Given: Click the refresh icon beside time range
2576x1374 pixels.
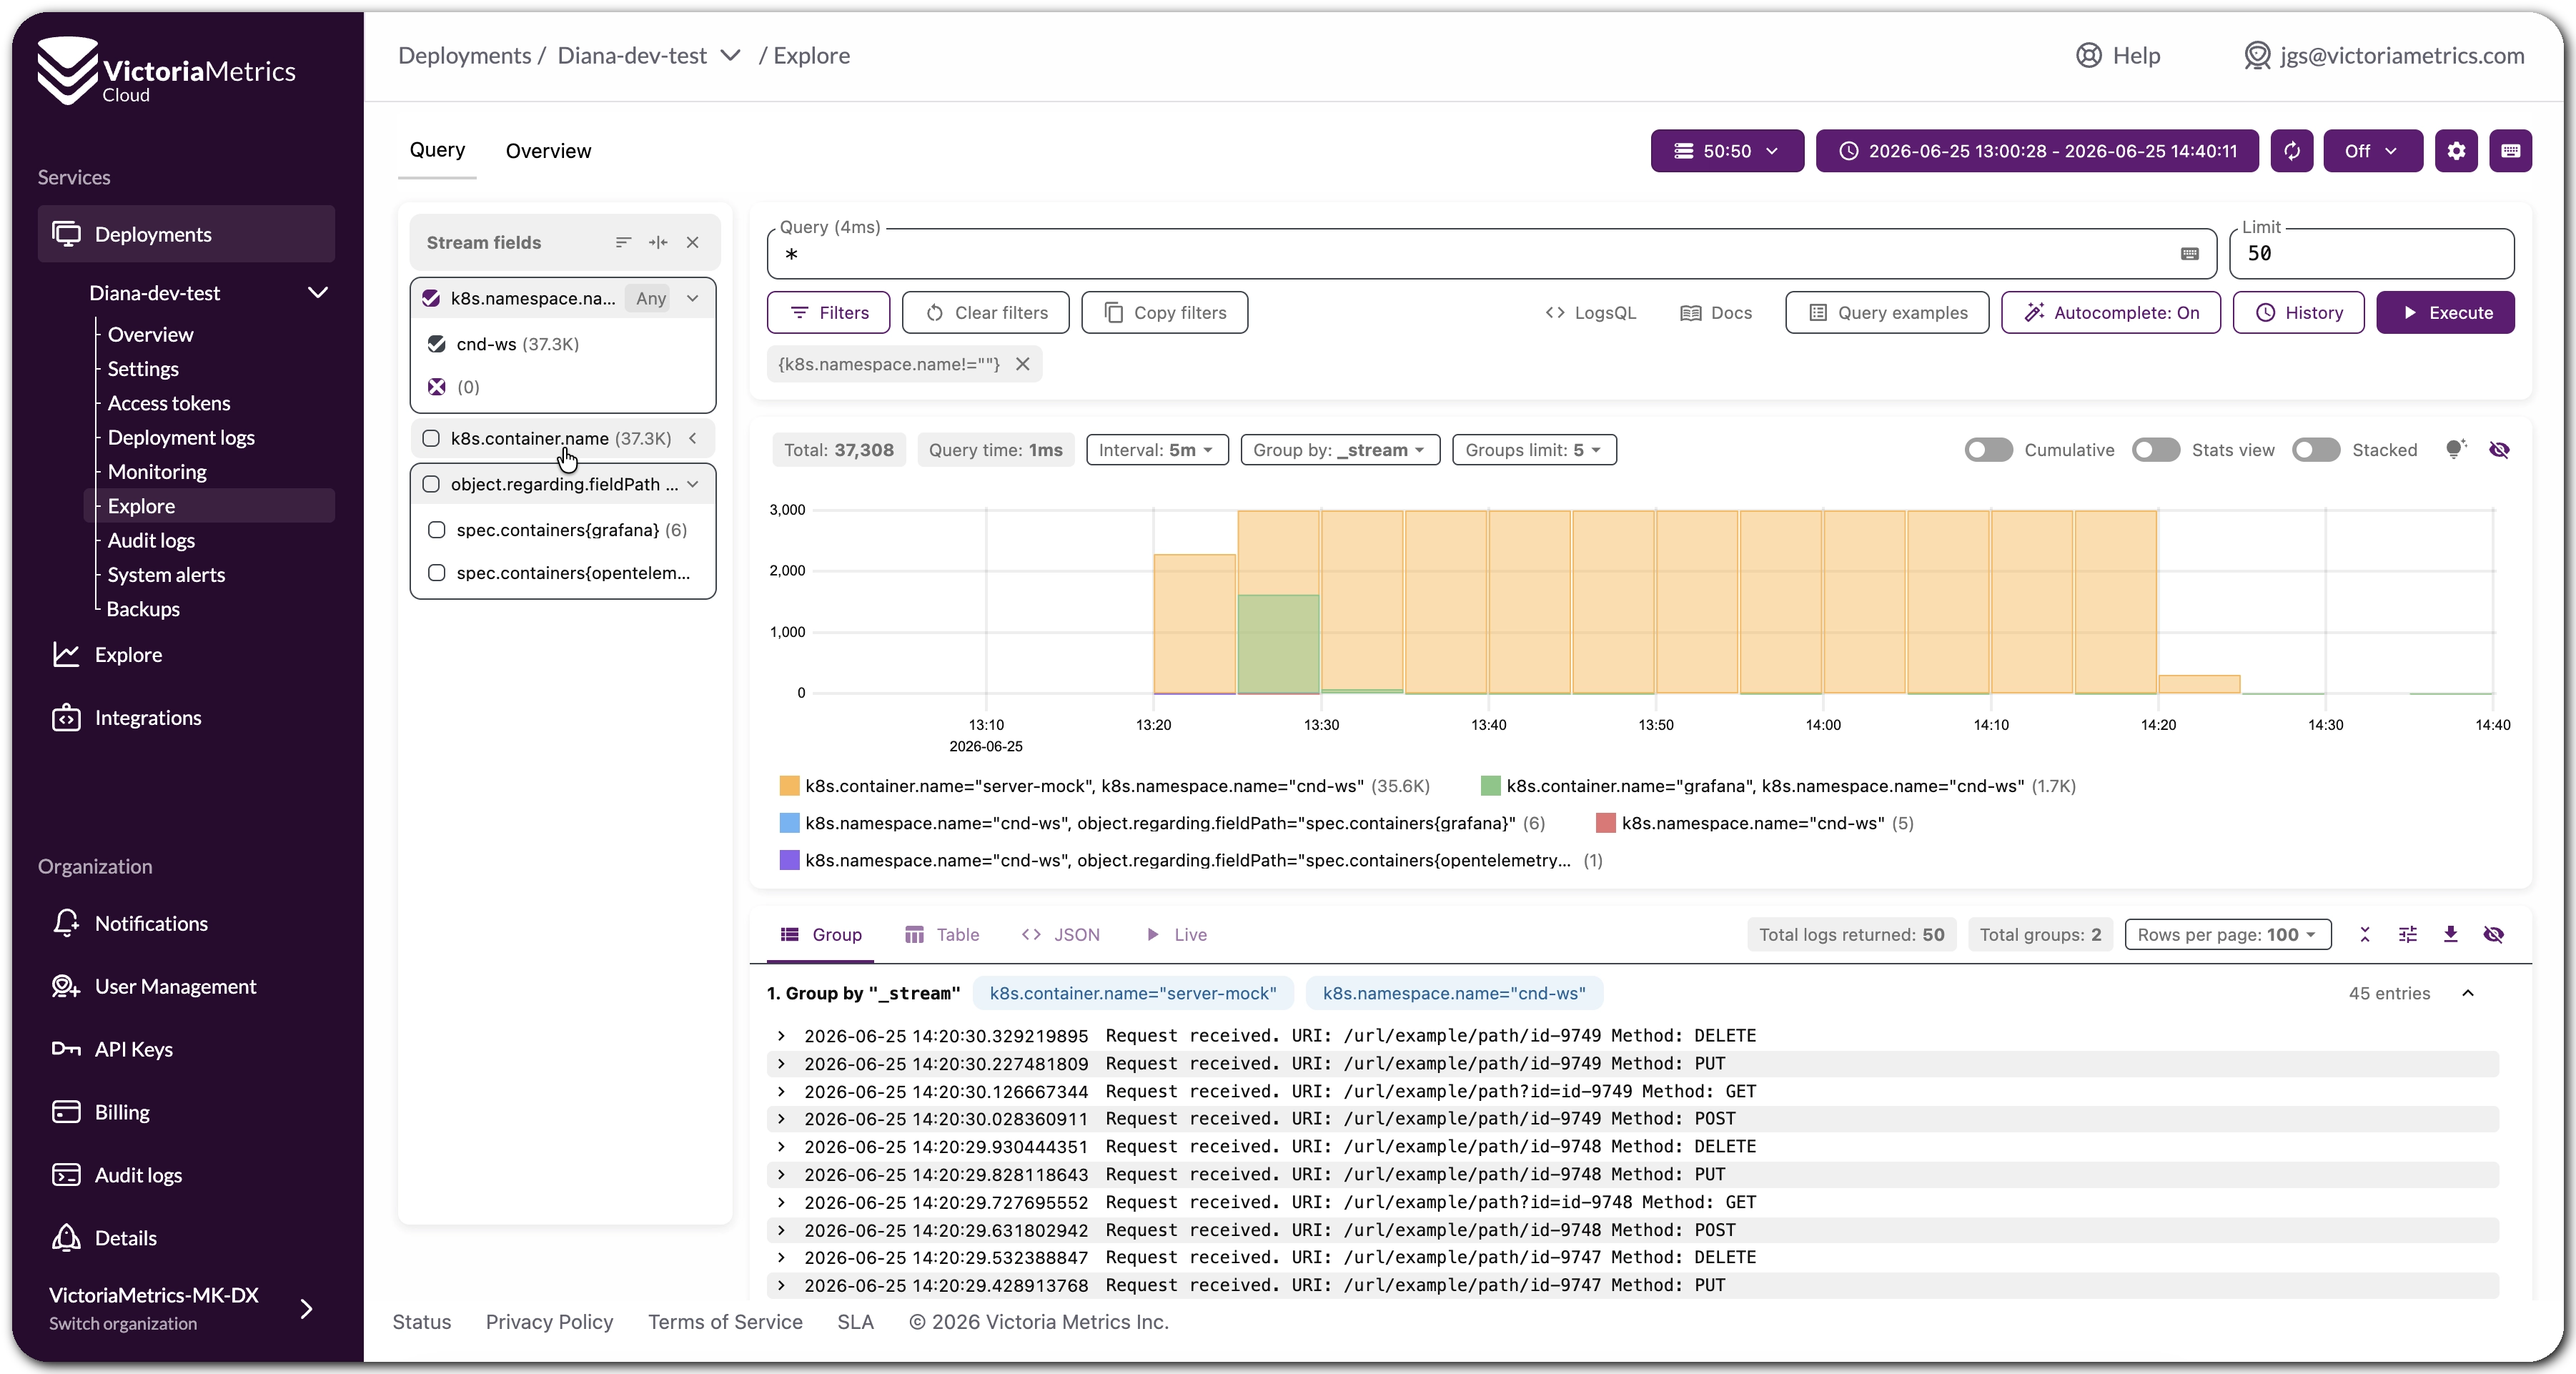Looking at the screenshot, I should point(2291,151).
